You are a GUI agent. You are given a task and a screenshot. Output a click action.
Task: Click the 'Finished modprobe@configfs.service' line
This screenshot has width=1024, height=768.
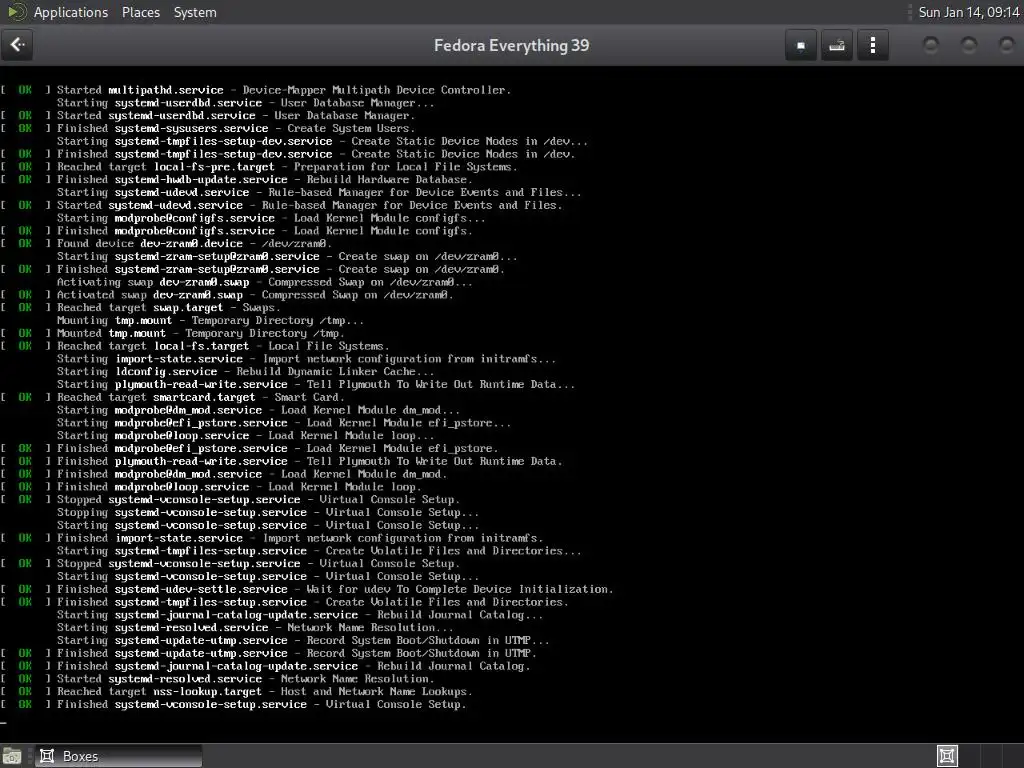click(236, 231)
